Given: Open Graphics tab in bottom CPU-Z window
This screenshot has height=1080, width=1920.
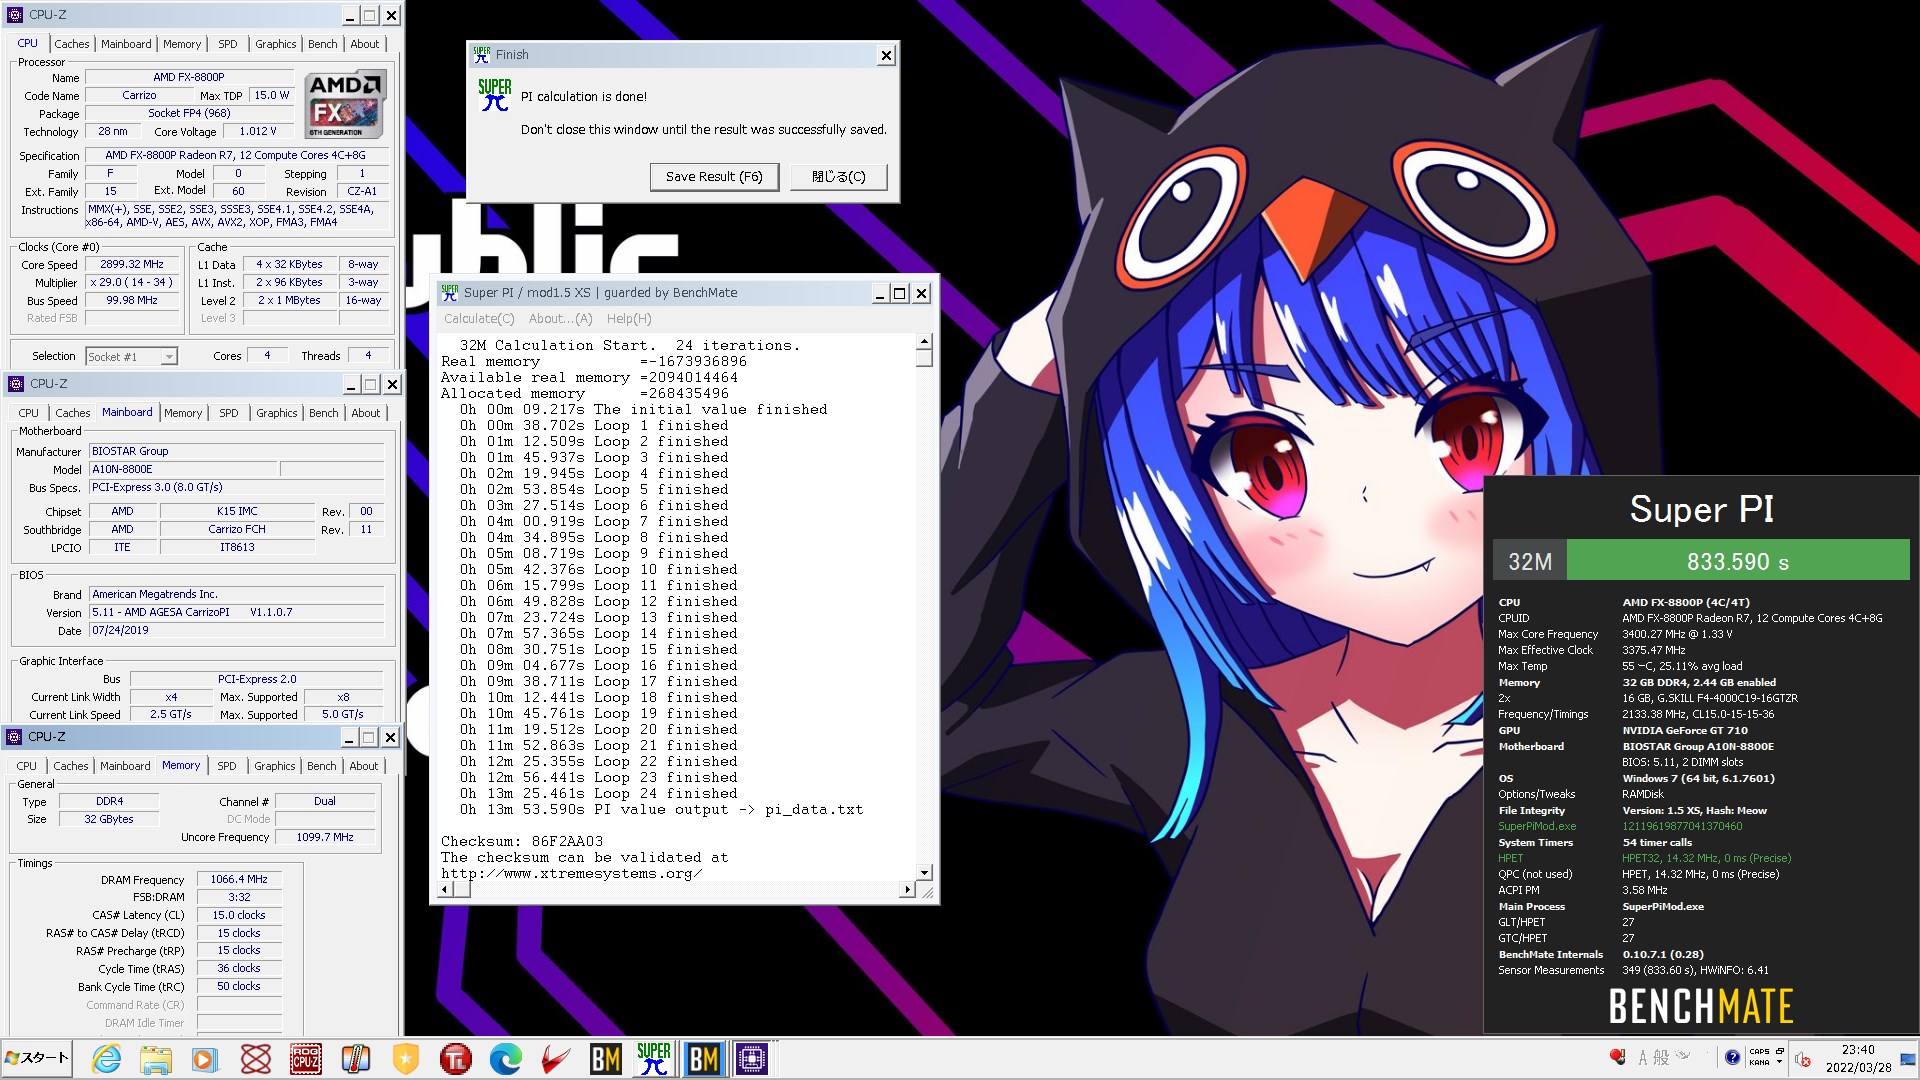Looking at the screenshot, I should pos(275,766).
